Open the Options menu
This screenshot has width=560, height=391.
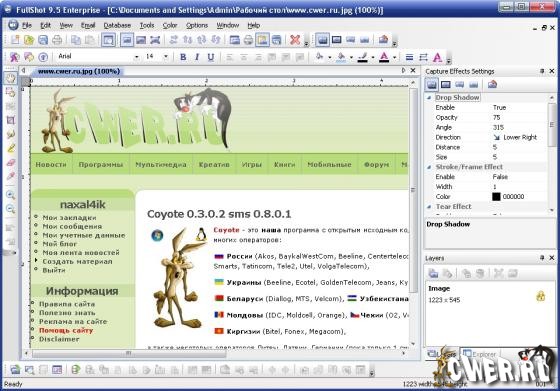[197, 25]
